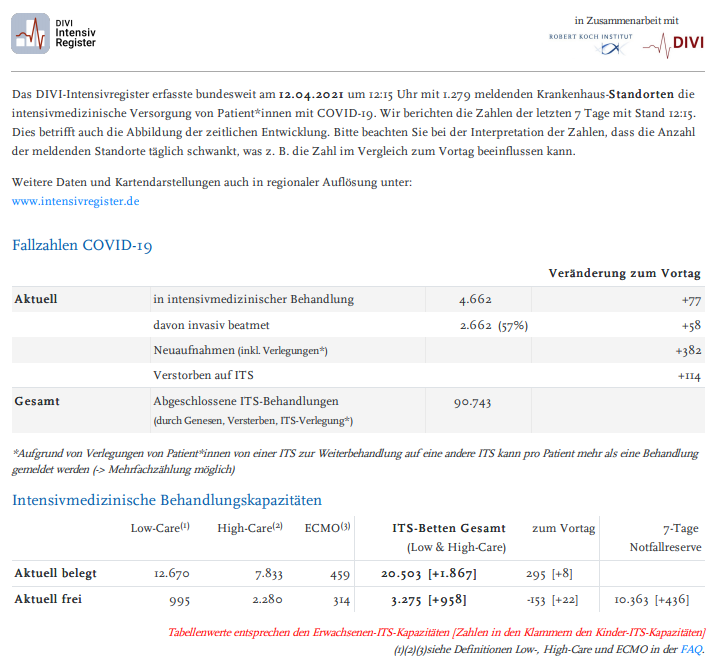Click the ECMO column header
Image resolution: width=725 pixels, height=668 pixels.
[x=327, y=528]
